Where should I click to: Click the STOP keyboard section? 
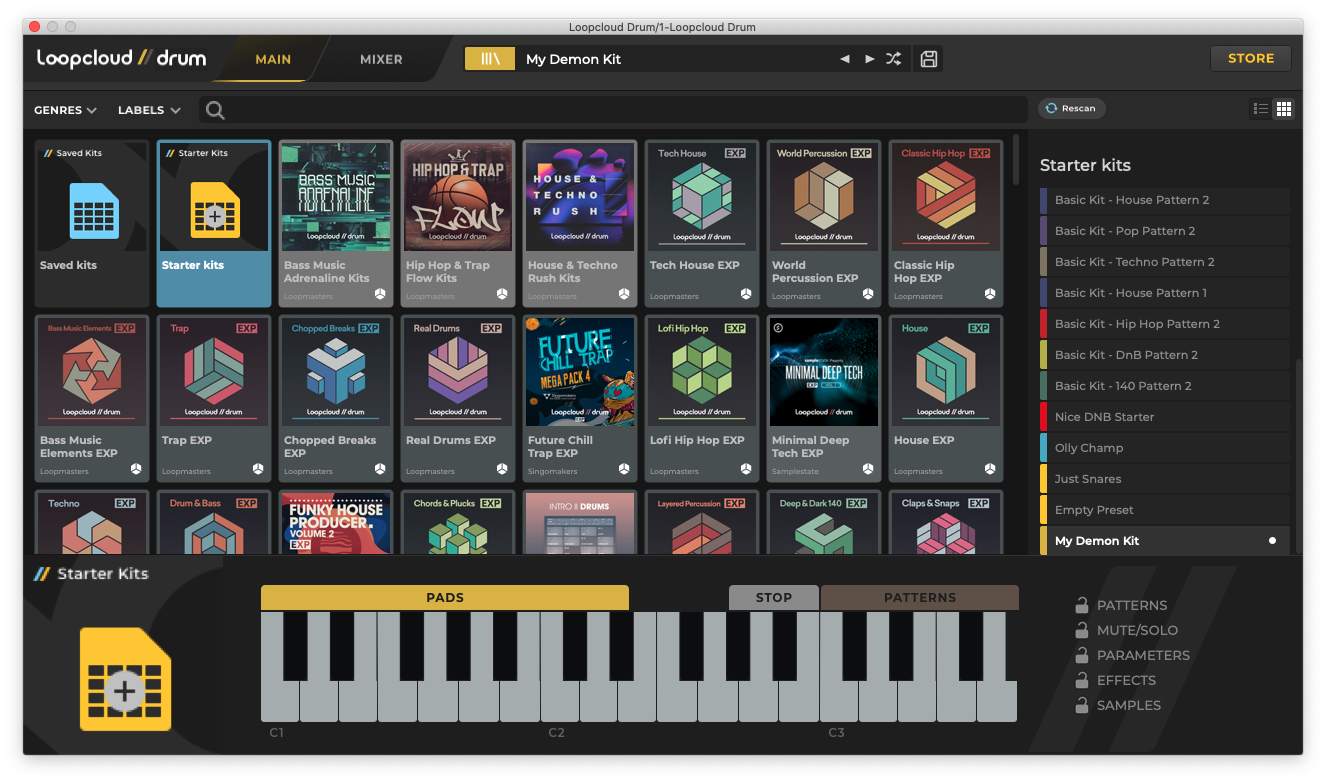click(774, 597)
